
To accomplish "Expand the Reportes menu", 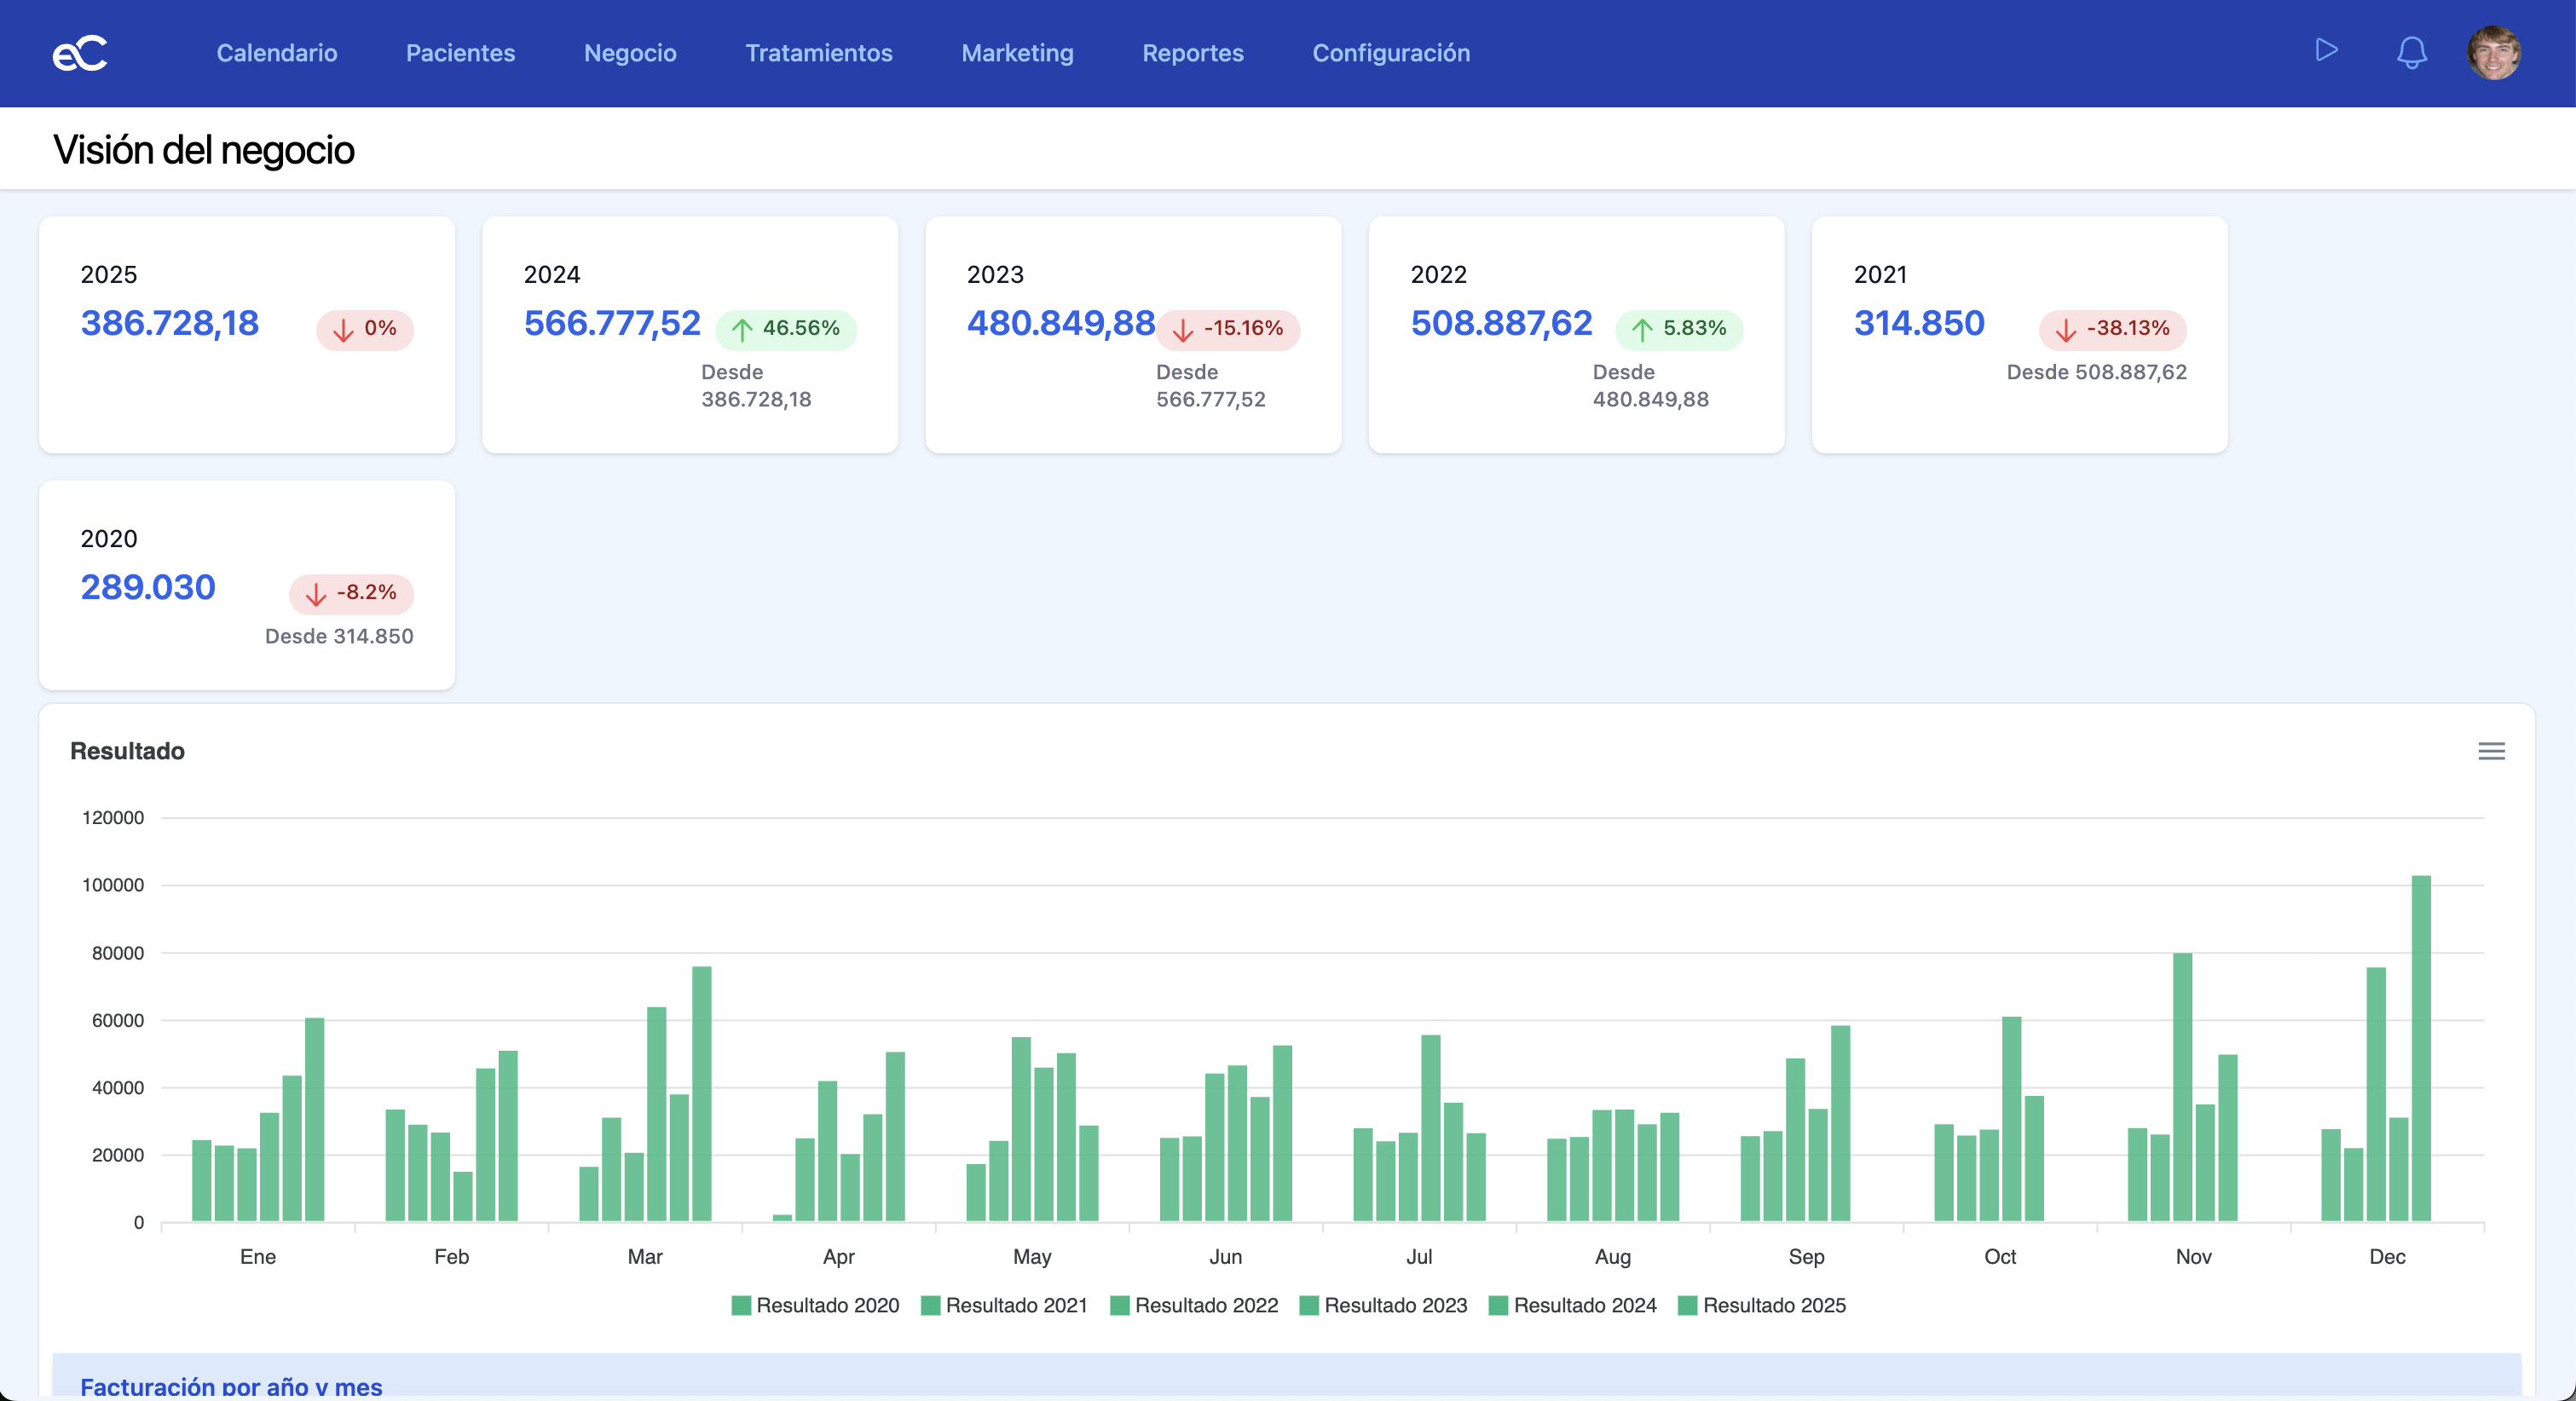I will [1192, 53].
